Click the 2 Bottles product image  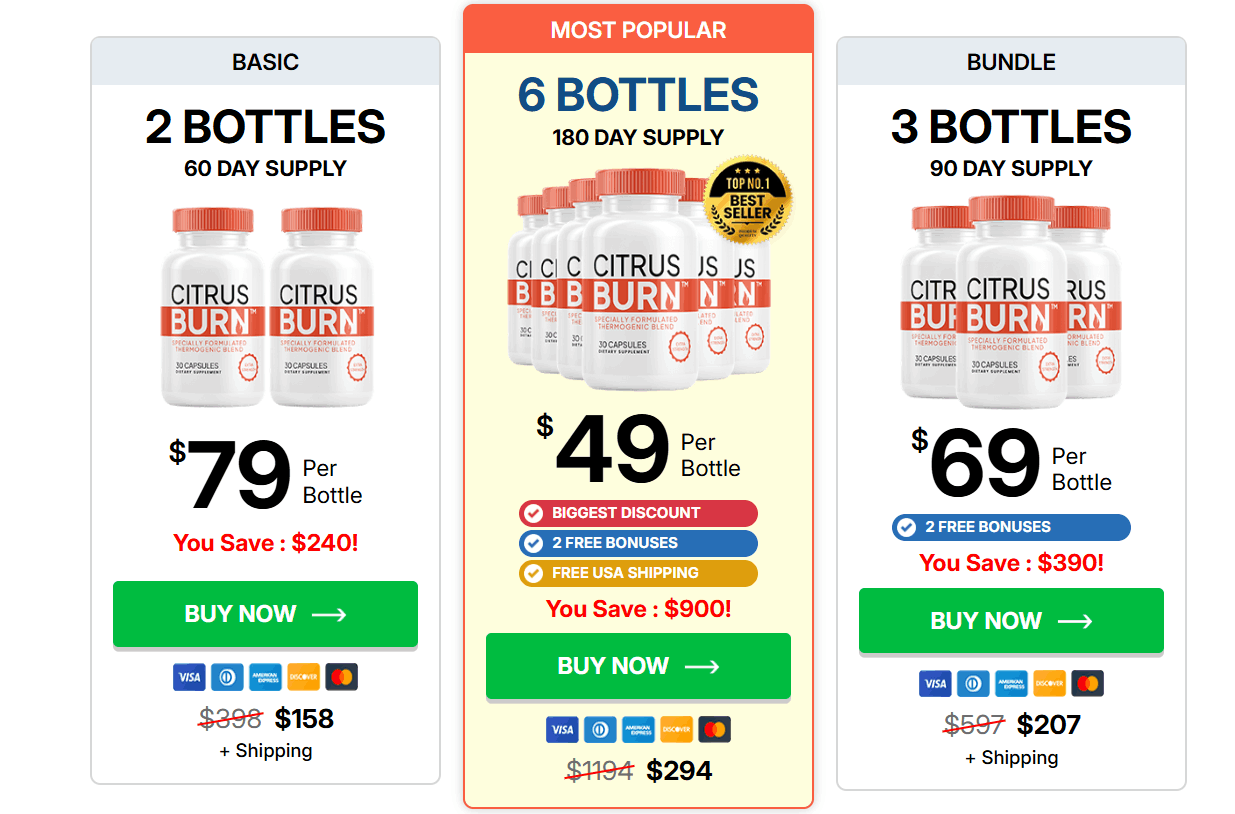(x=265, y=305)
